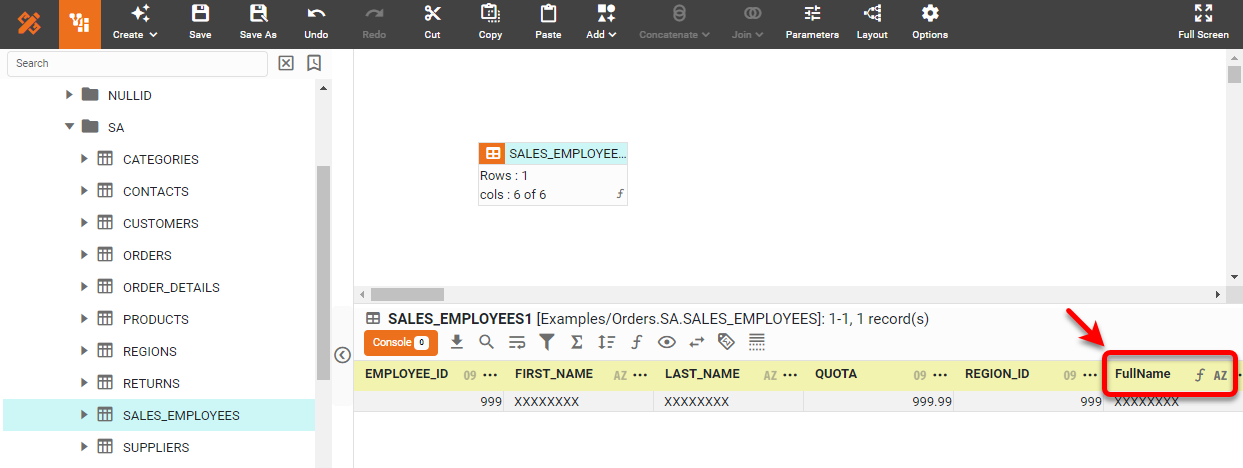Open the Parameters panel
This screenshot has width=1243, height=468.
pos(812,22)
